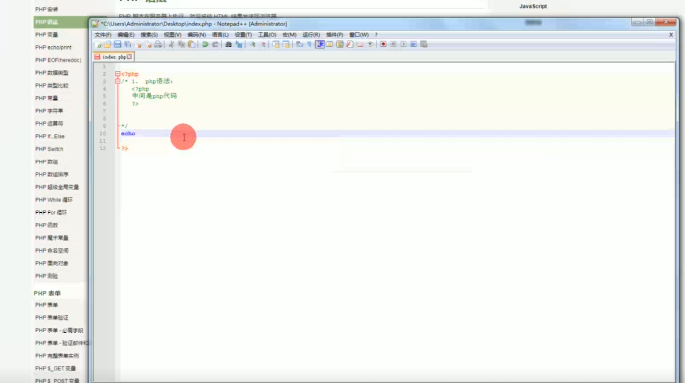Click the New file toolbar icon
The width and height of the screenshot is (685, 383).
pyautogui.click(x=98, y=45)
